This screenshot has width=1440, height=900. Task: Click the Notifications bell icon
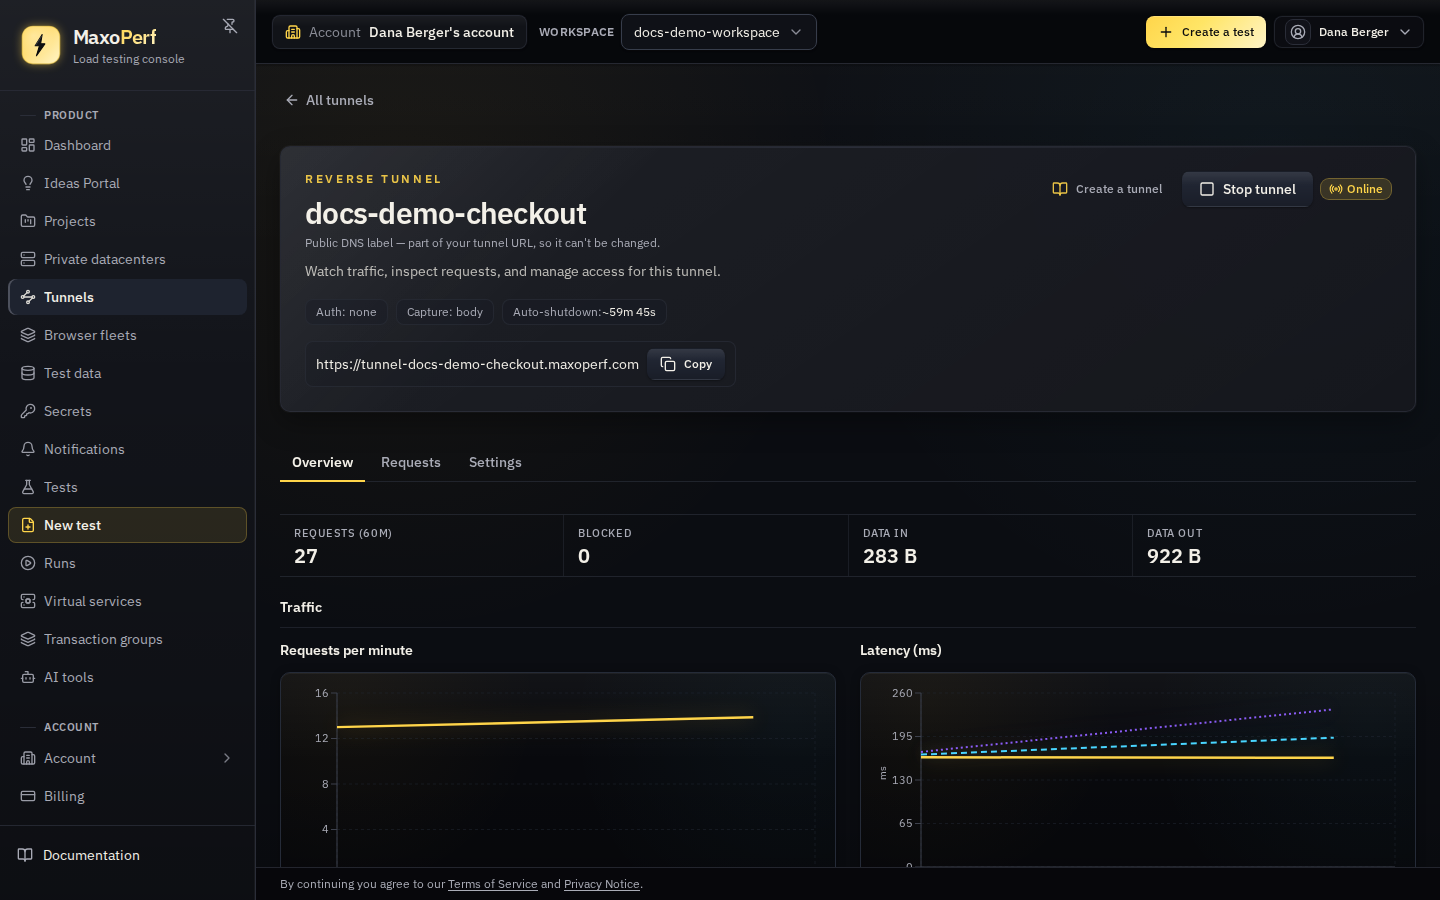(x=28, y=449)
